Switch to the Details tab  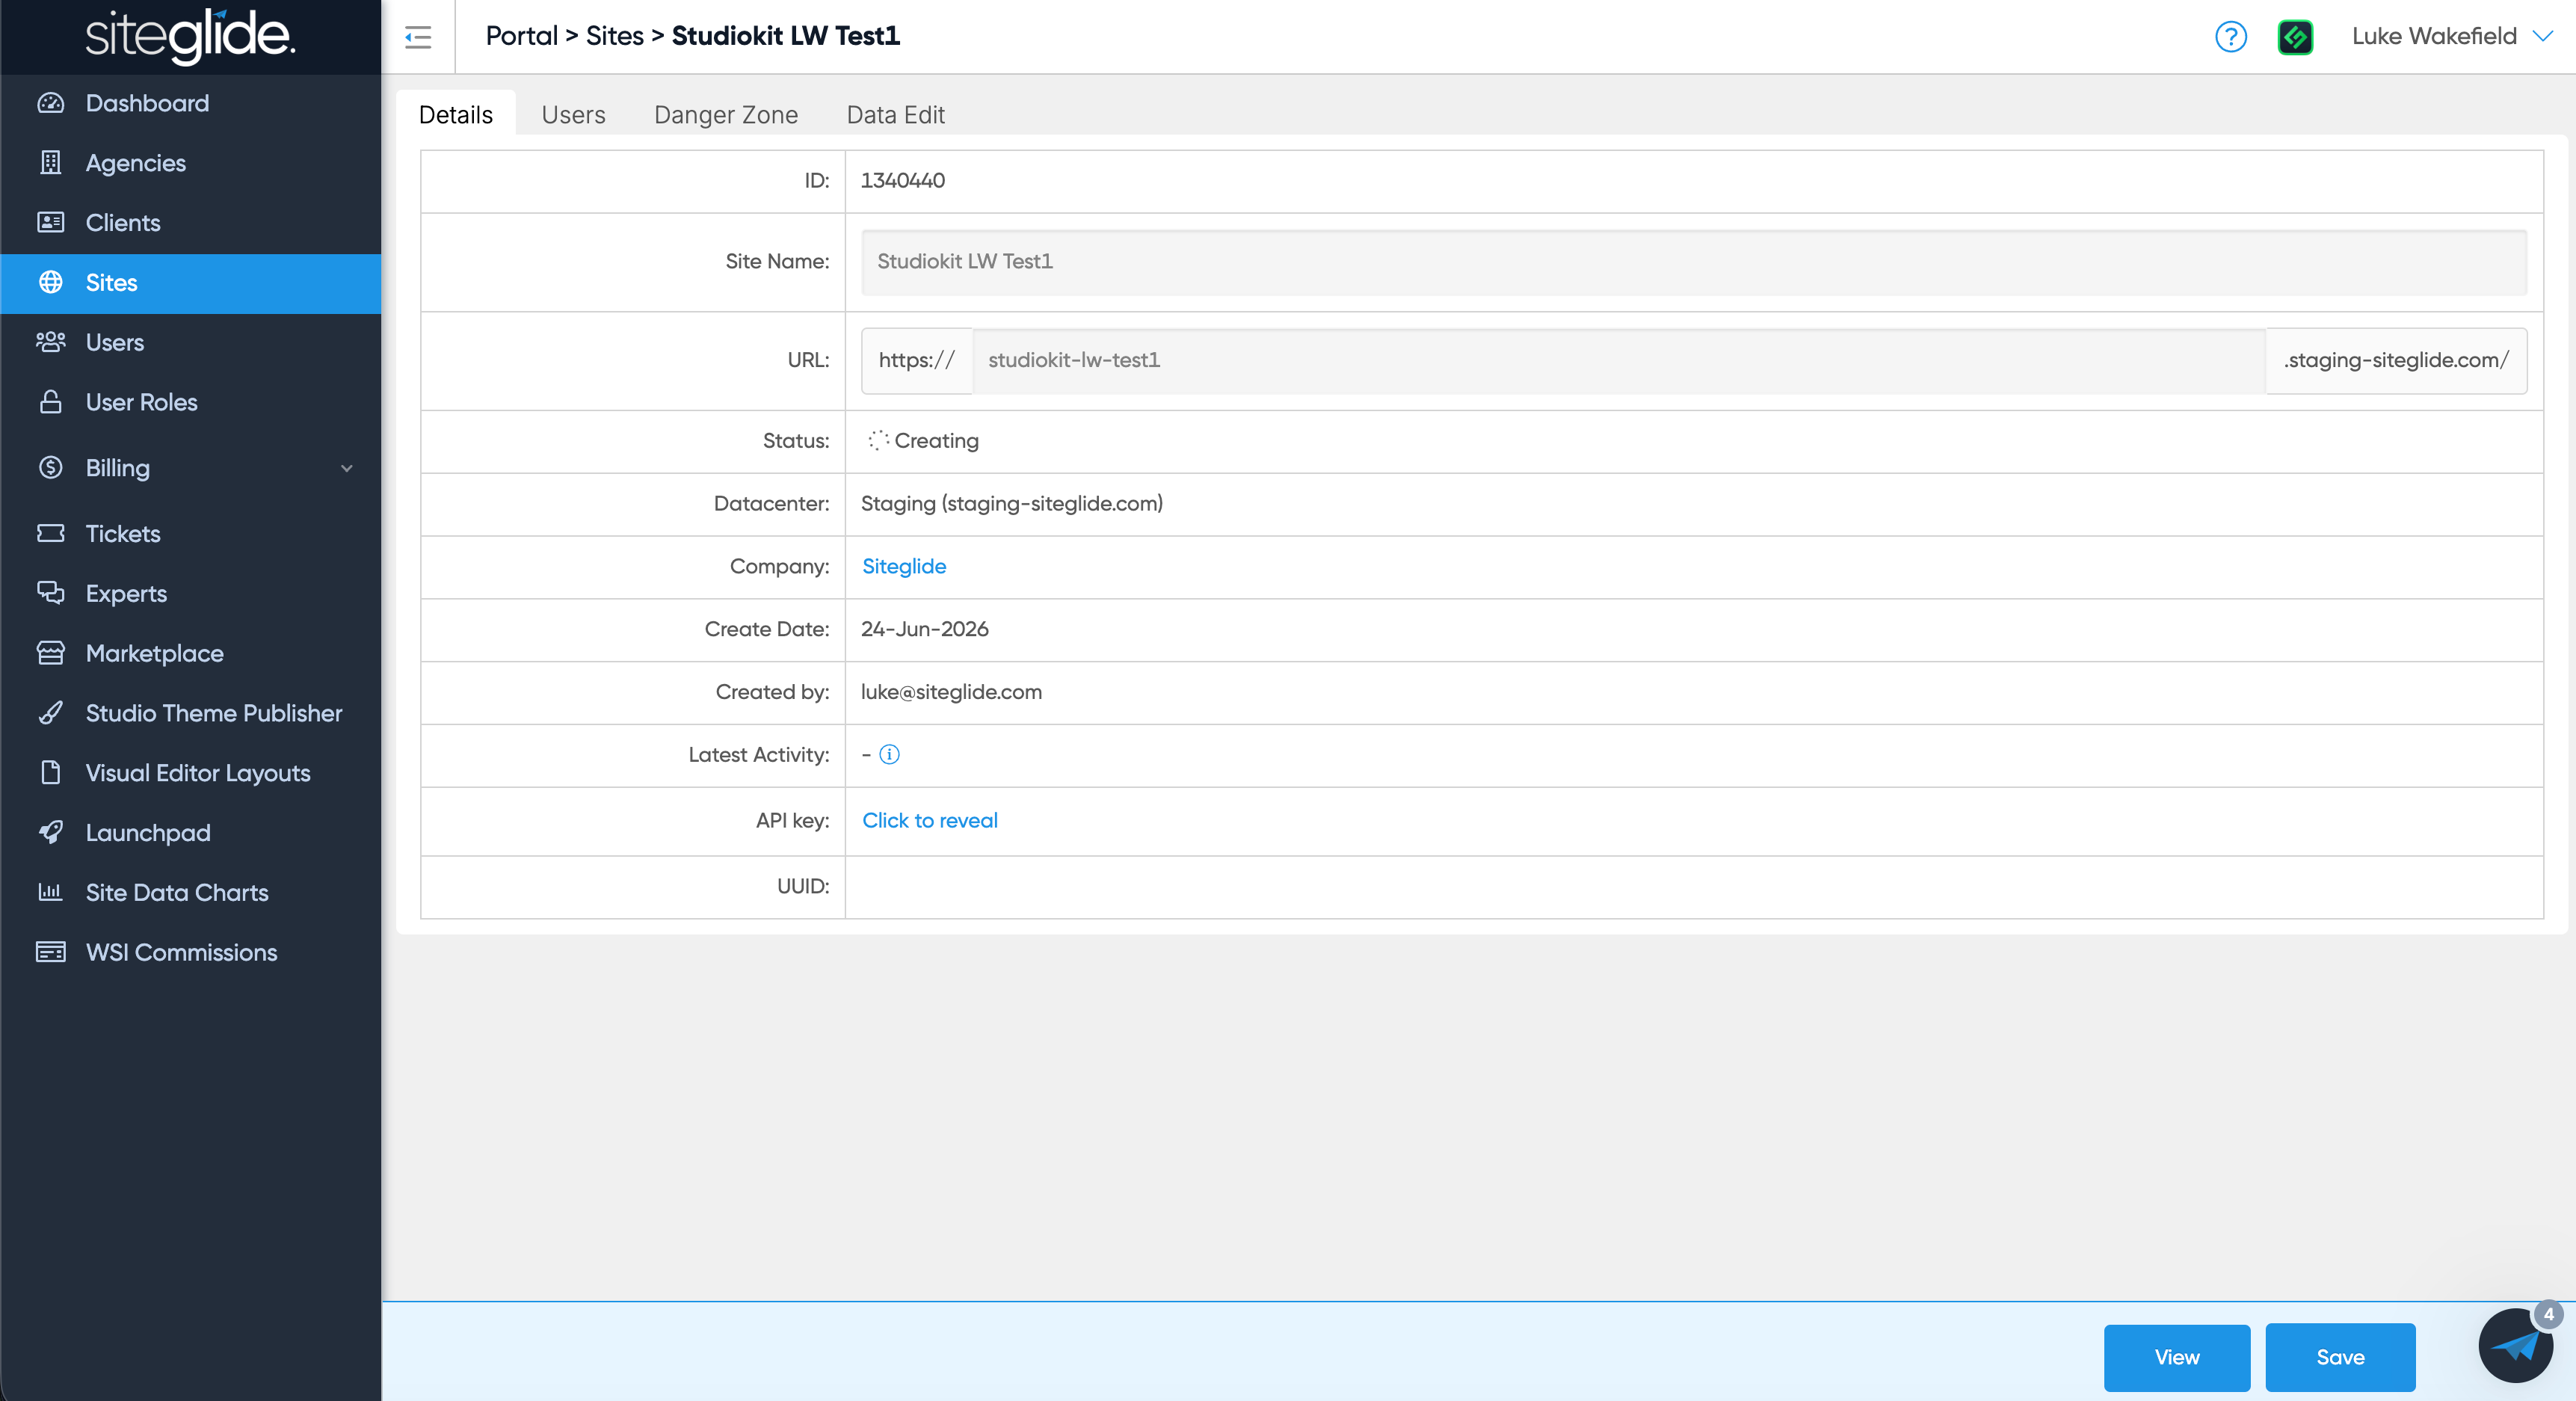point(456,115)
